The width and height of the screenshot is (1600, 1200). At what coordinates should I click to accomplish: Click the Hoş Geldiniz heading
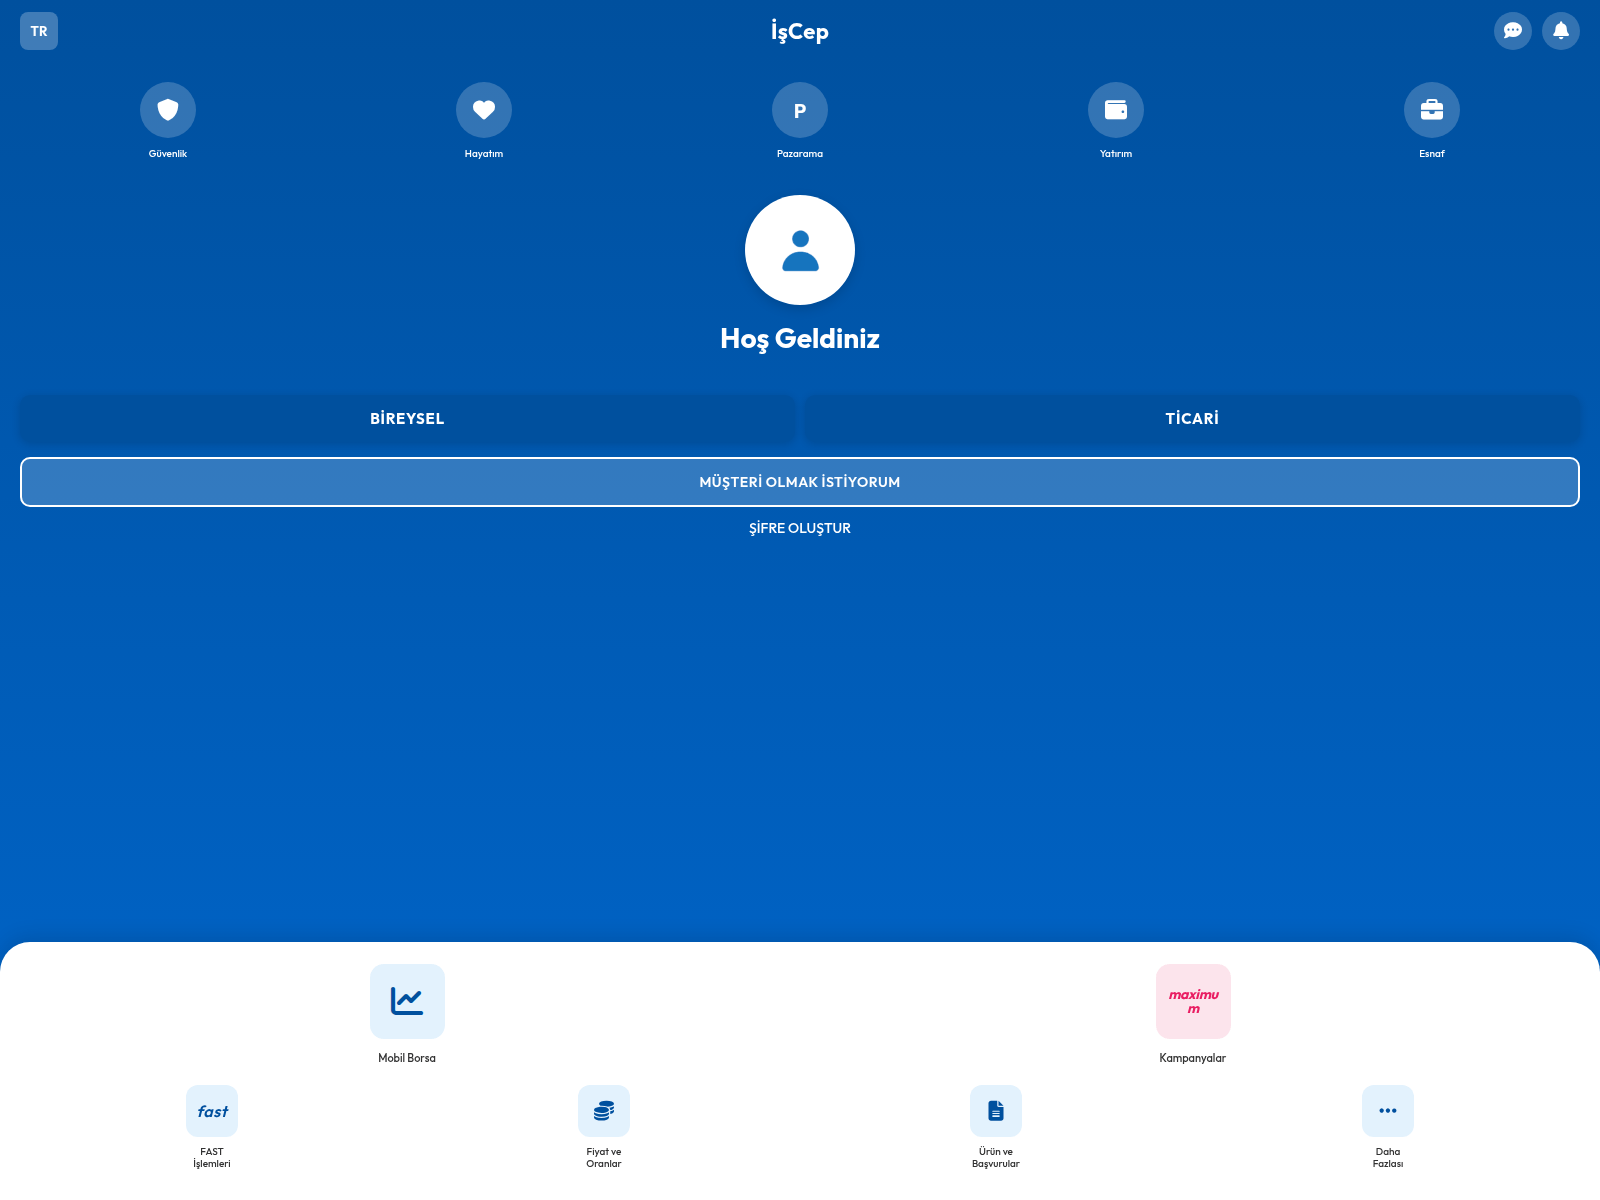(800, 339)
